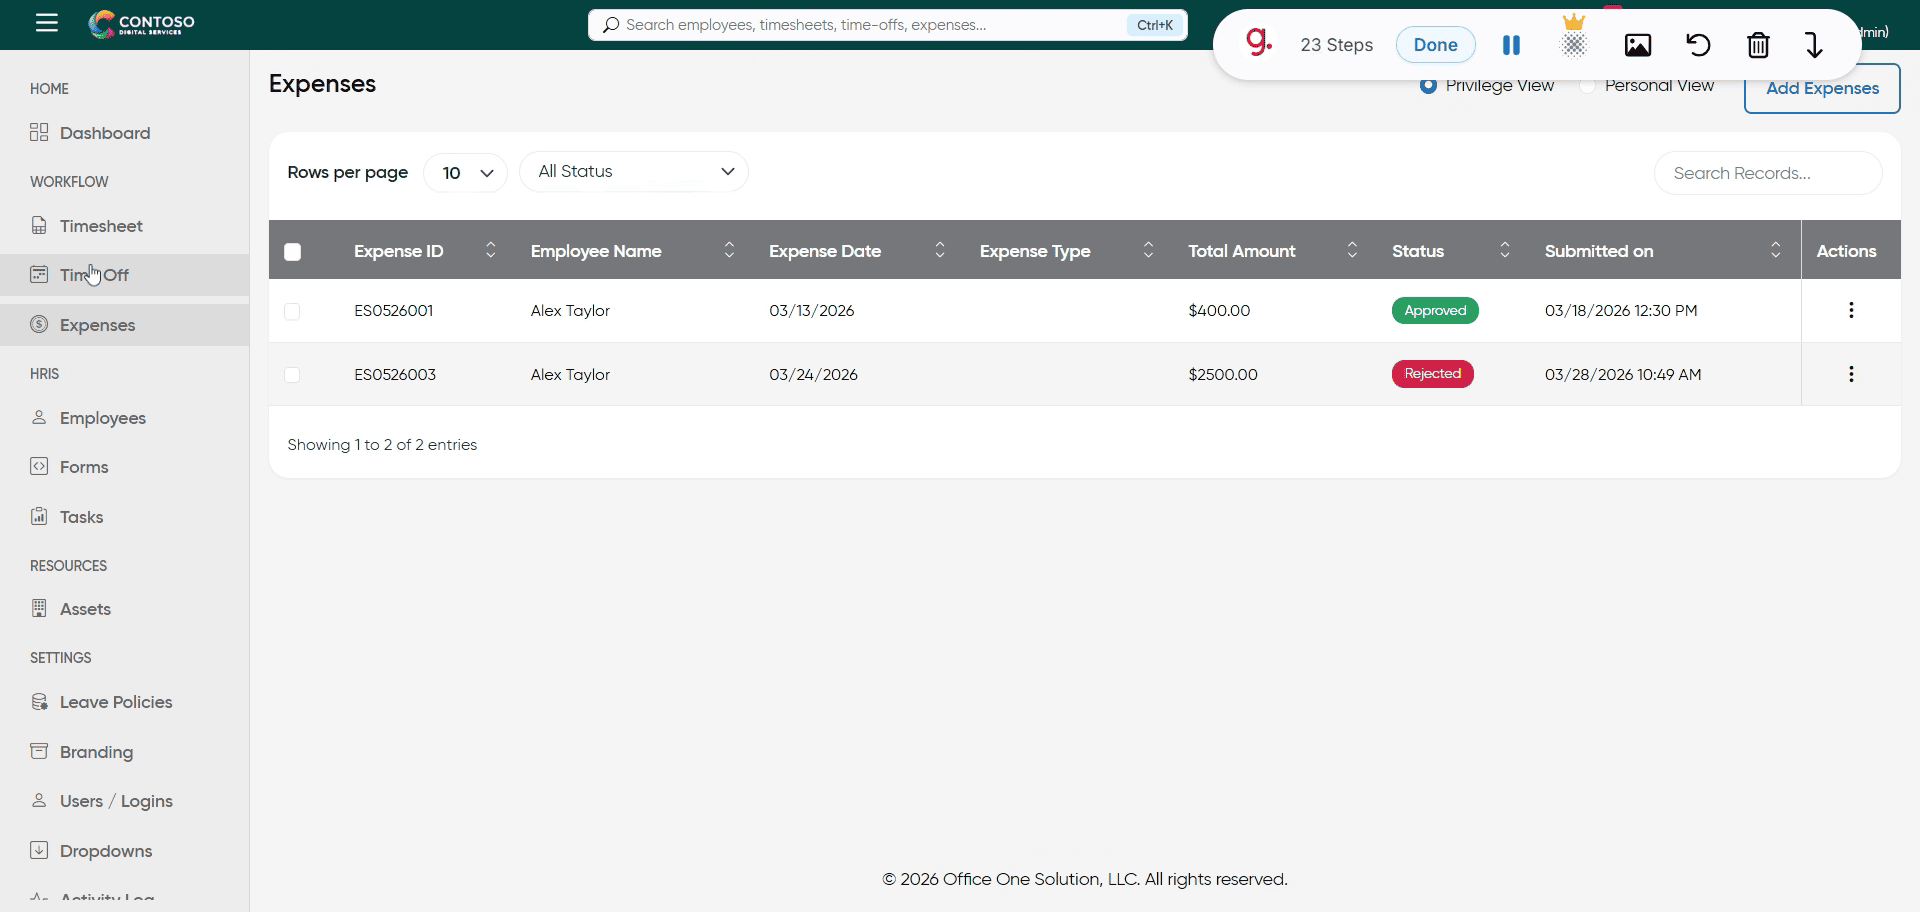
Task: Click the undo arrow in recorder toolbar
Action: [1698, 45]
